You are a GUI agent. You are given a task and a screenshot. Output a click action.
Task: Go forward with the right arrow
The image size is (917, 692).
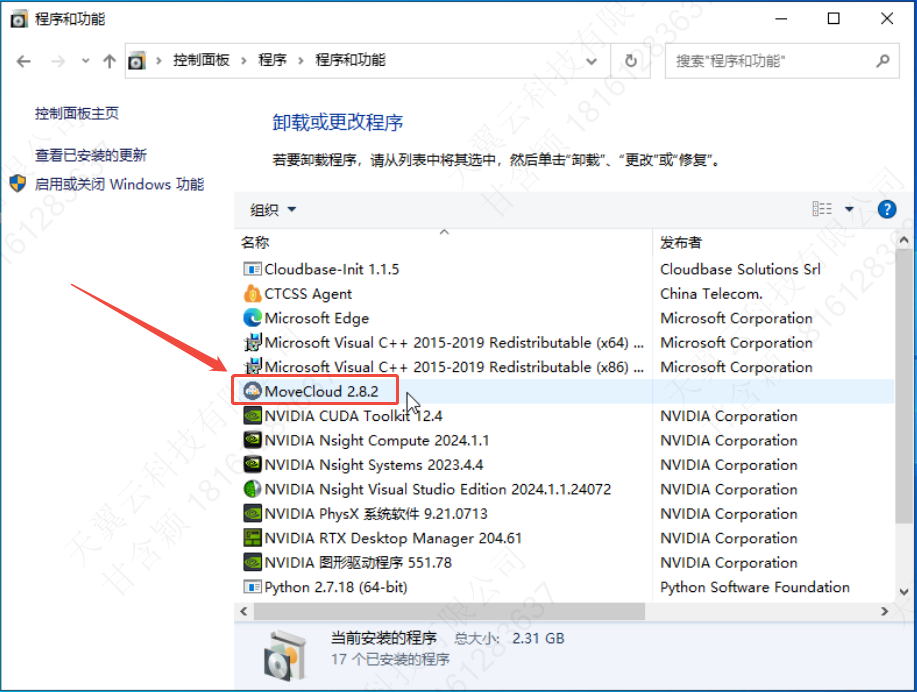point(57,61)
